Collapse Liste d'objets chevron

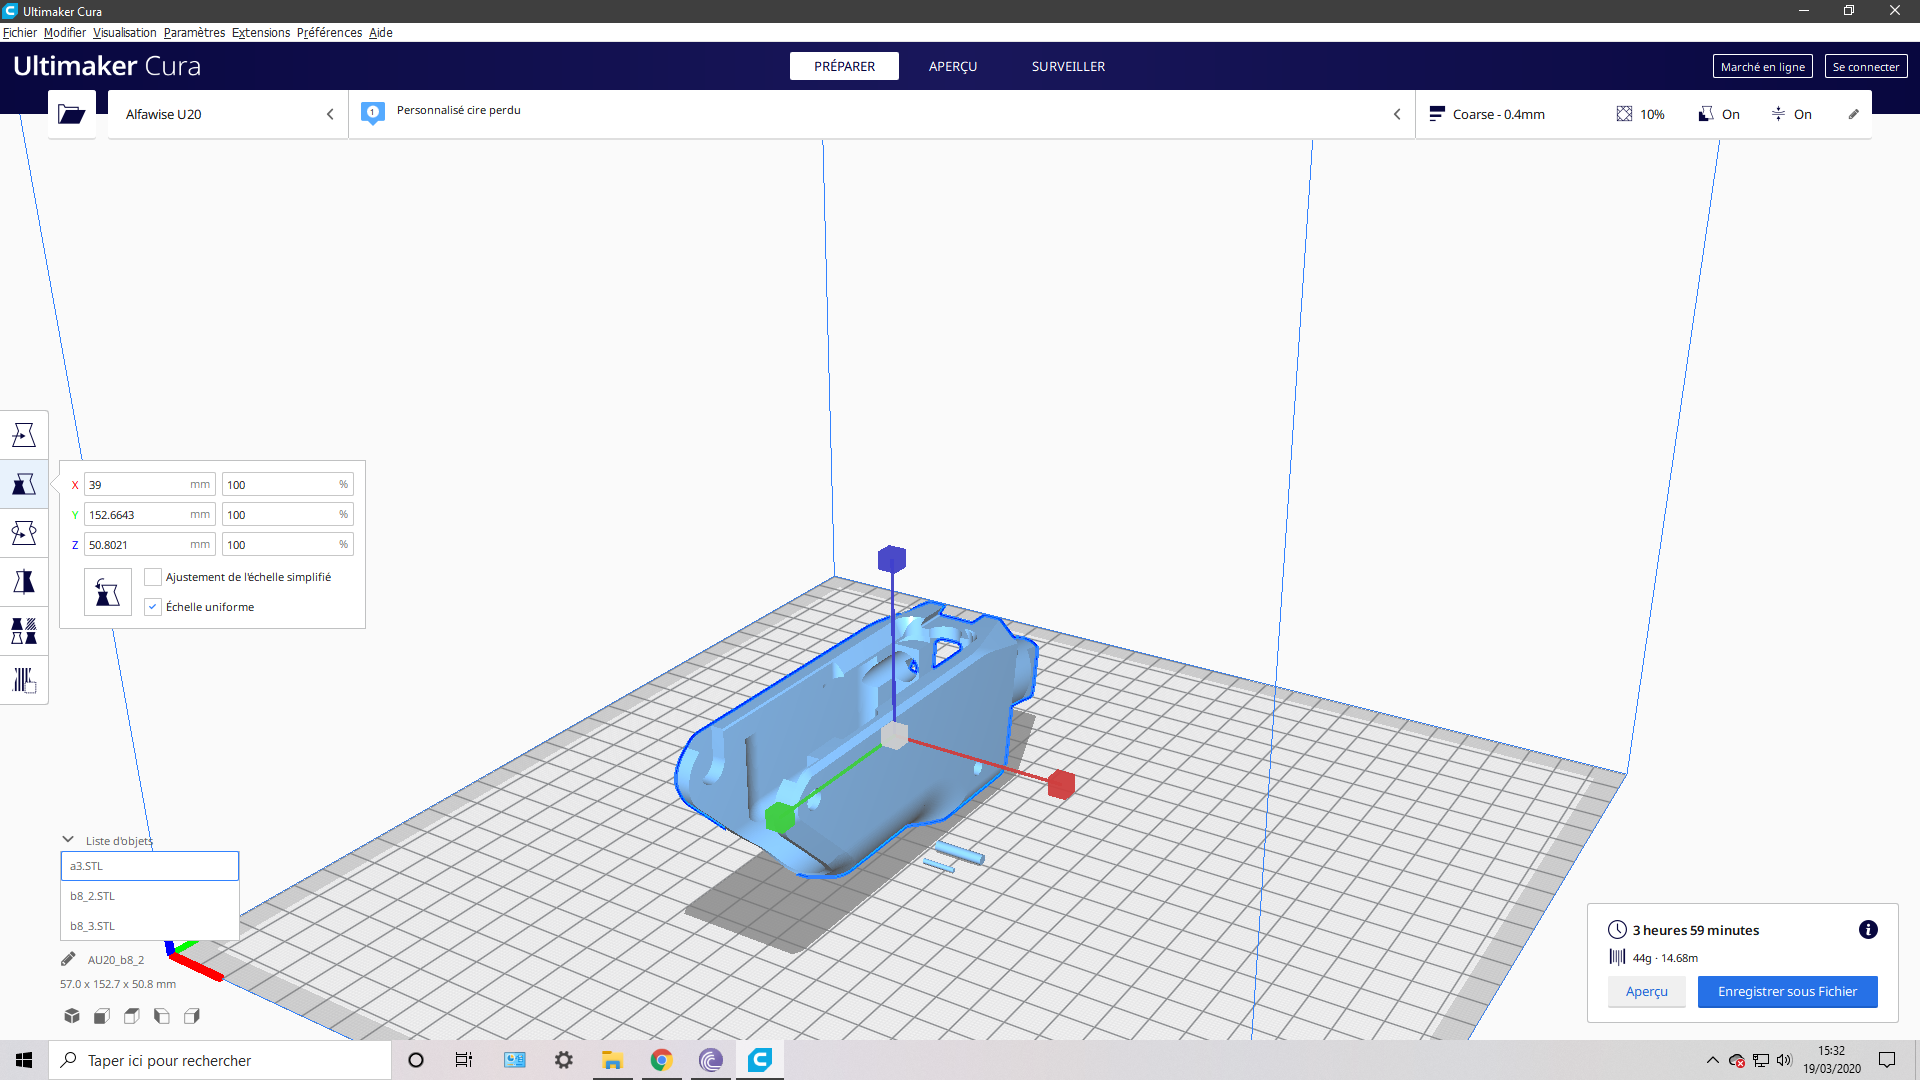point(68,840)
